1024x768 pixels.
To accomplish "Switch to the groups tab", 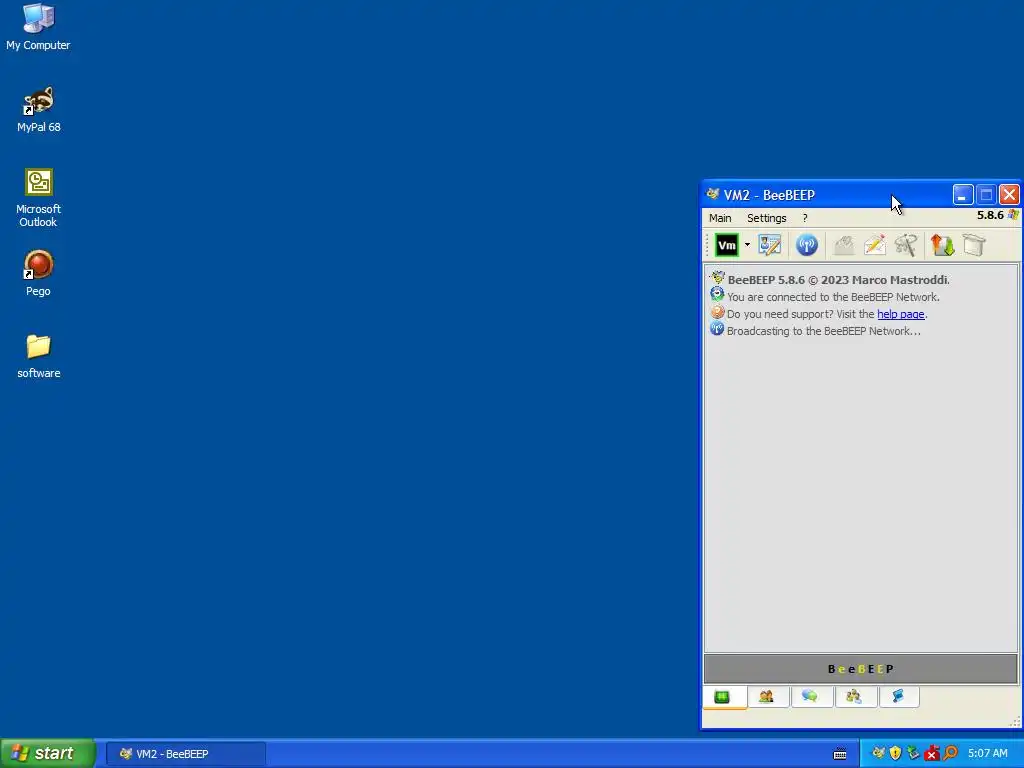I will 855,697.
